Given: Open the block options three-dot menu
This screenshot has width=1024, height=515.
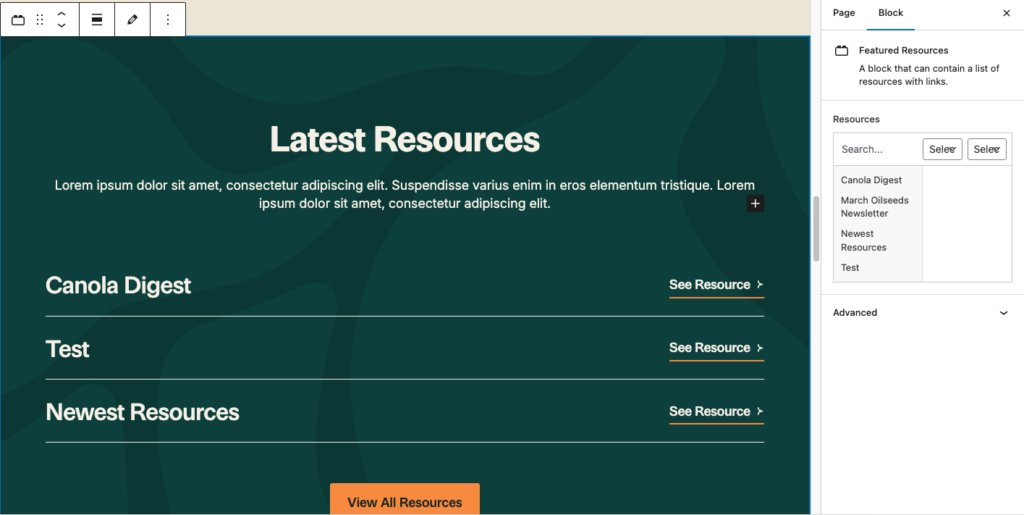Looking at the screenshot, I should click(167, 20).
